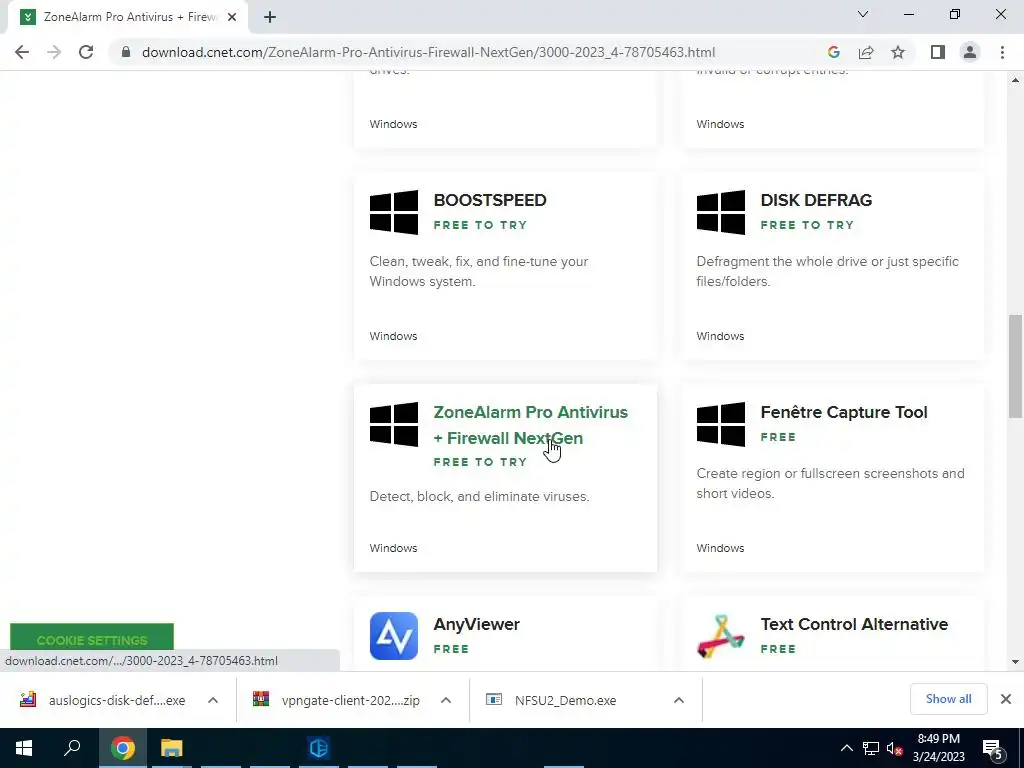
Task: Click the Disk Defrag Windows logo icon
Action: point(721,212)
